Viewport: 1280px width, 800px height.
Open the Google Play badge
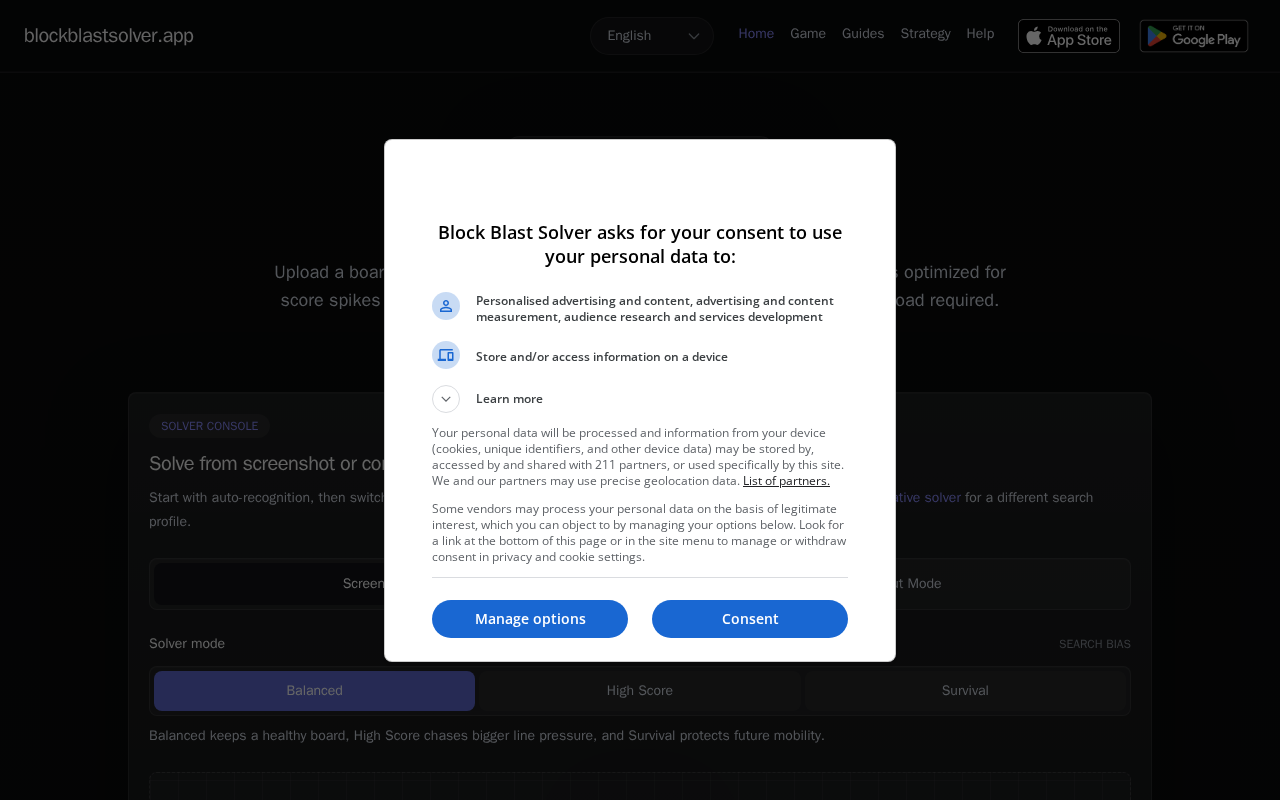click(1193, 36)
